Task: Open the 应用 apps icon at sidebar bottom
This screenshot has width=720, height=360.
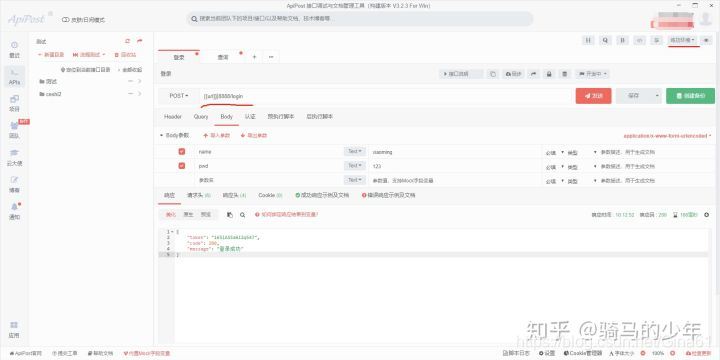Action: 15,329
